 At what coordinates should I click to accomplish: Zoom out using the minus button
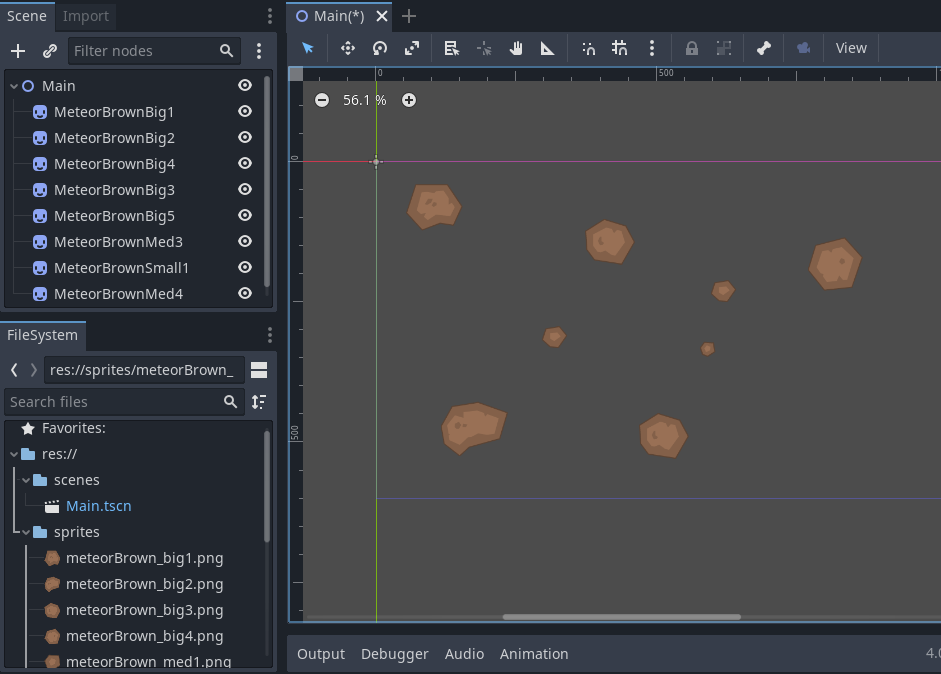[x=321, y=100]
